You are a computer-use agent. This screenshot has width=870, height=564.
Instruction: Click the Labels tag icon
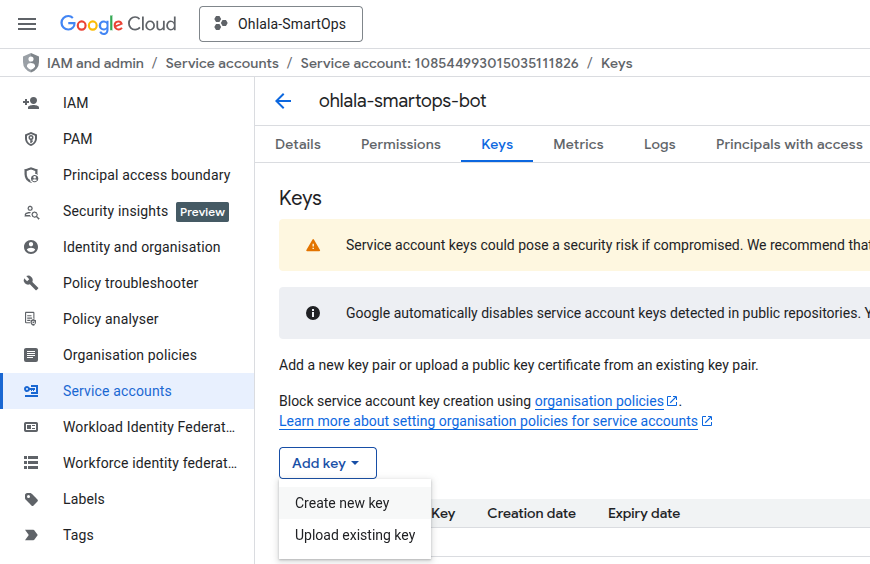pos(31,499)
